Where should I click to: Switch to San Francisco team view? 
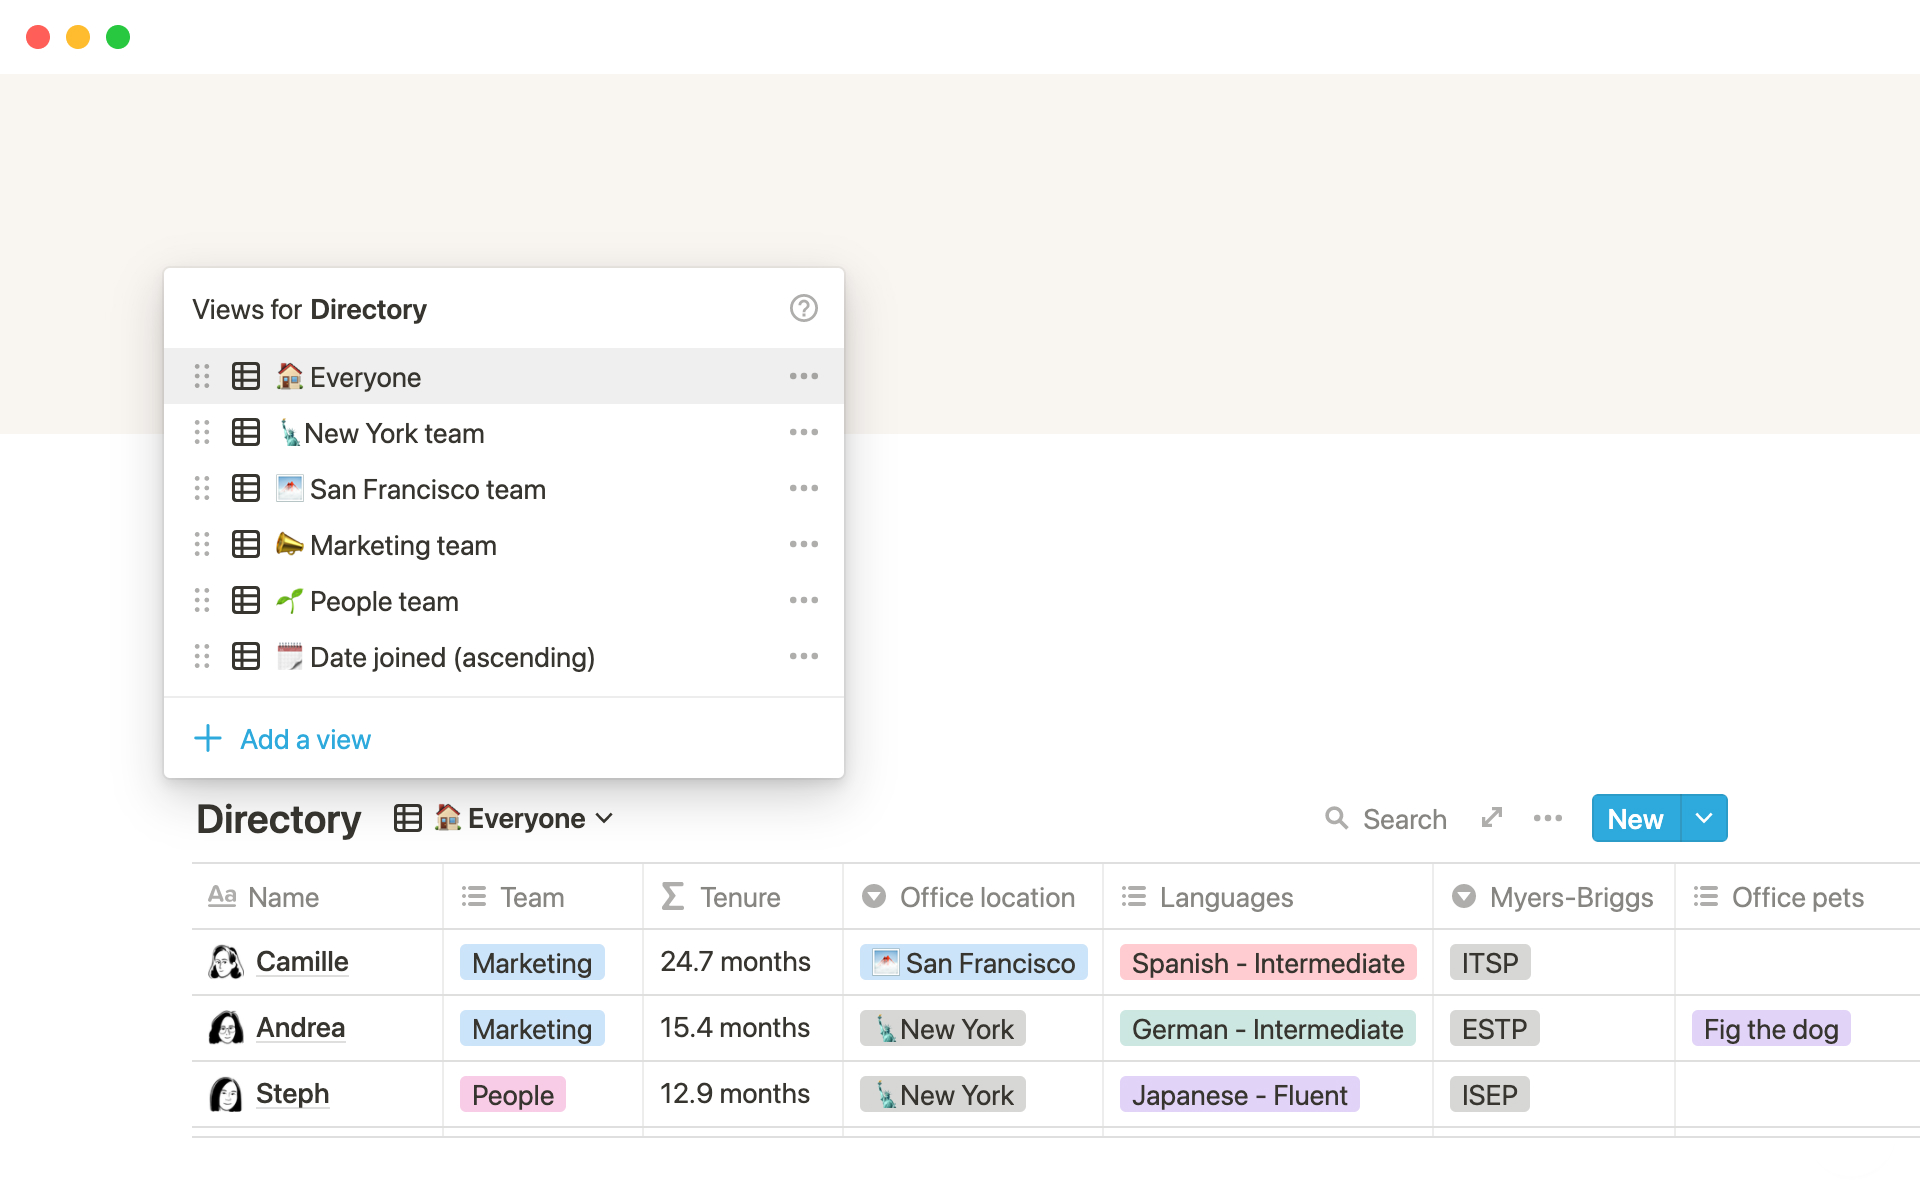click(x=427, y=489)
